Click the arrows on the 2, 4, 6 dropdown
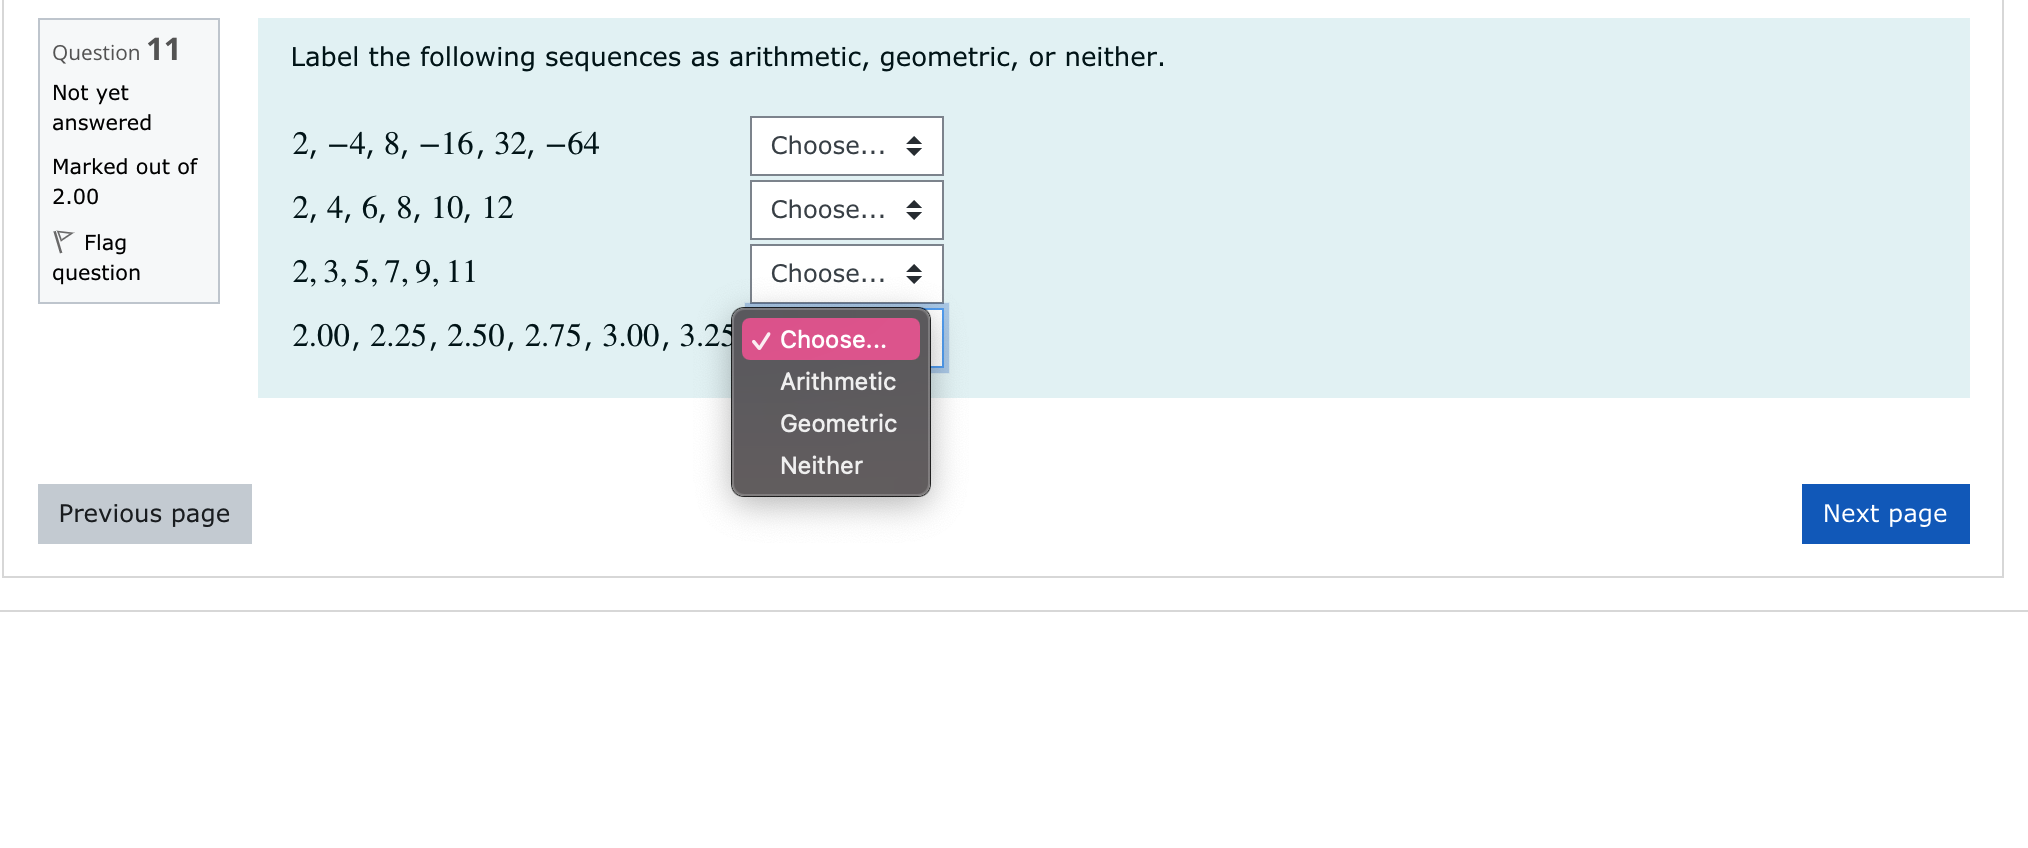The width and height of the screenshot is (2028, 848). 913,210
